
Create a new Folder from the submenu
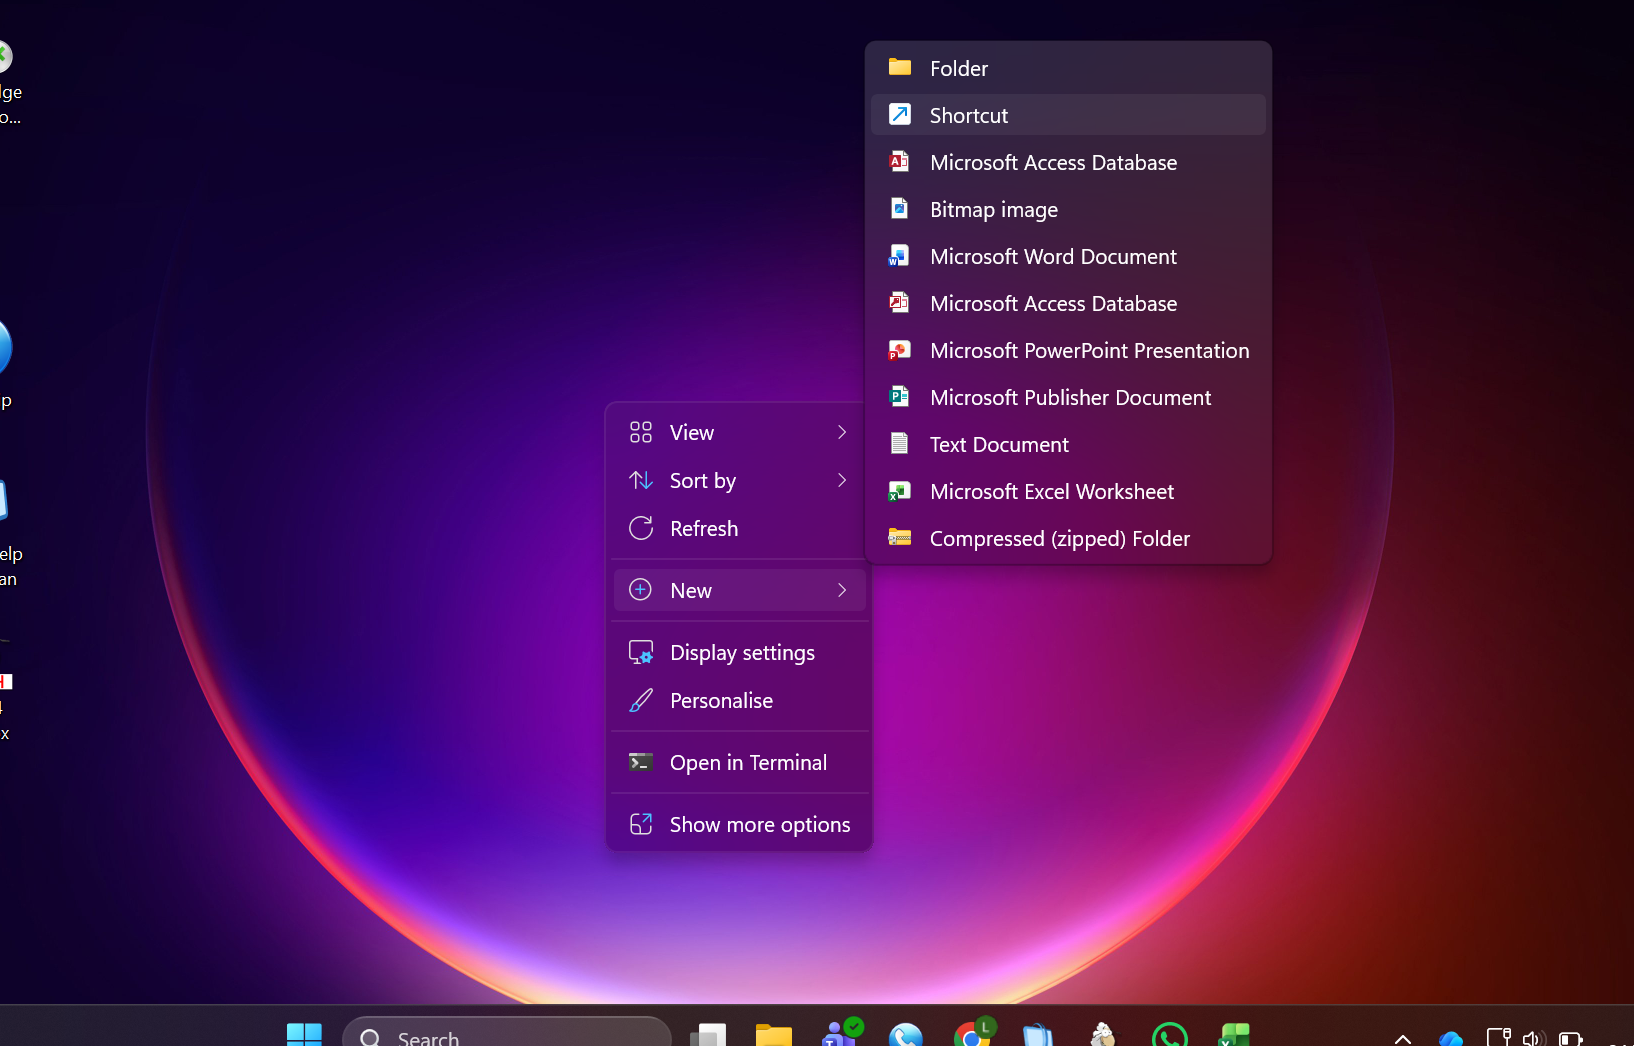point(958,68)
